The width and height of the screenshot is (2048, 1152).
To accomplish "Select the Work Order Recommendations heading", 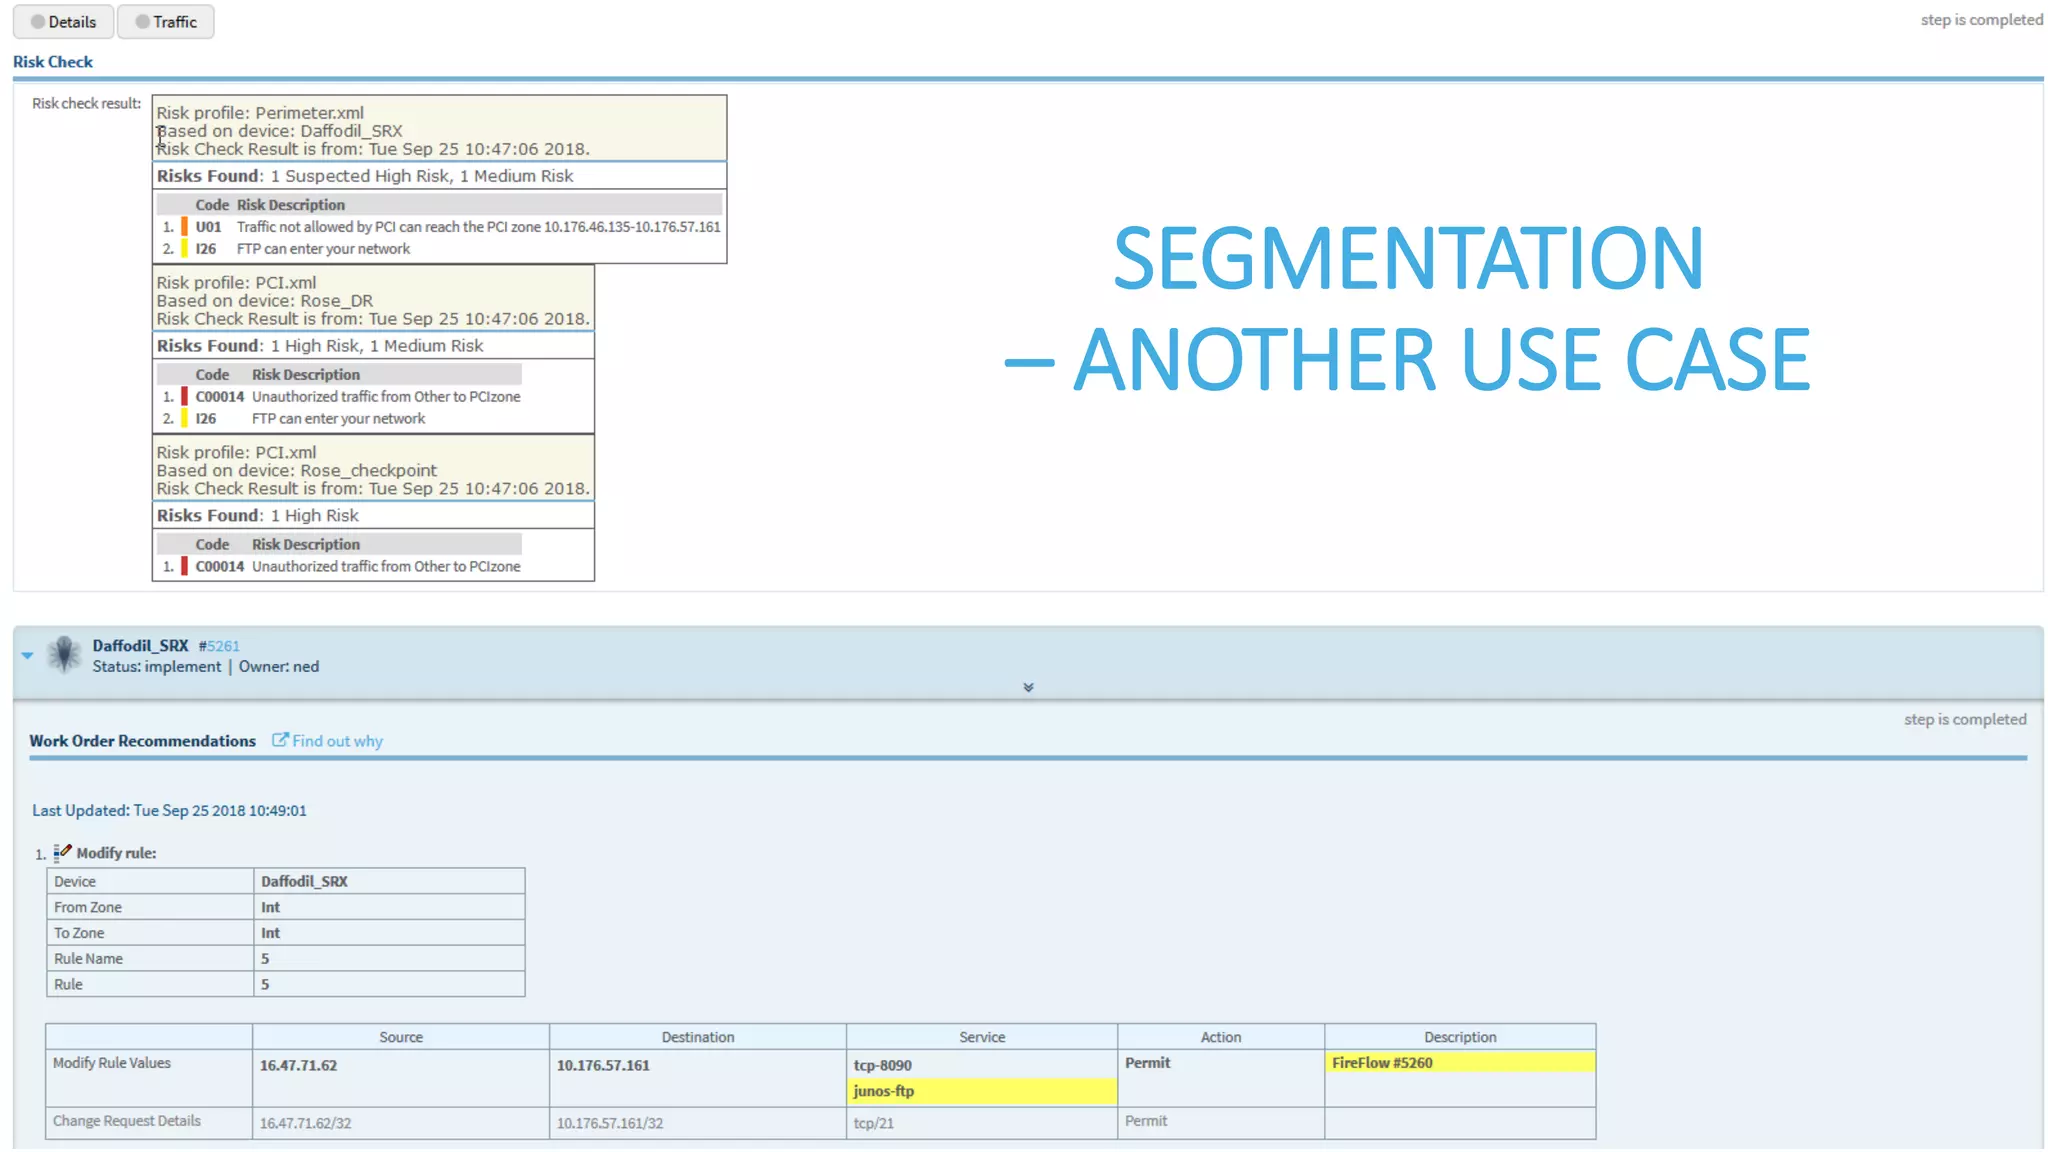I will [x=142, y=741].
